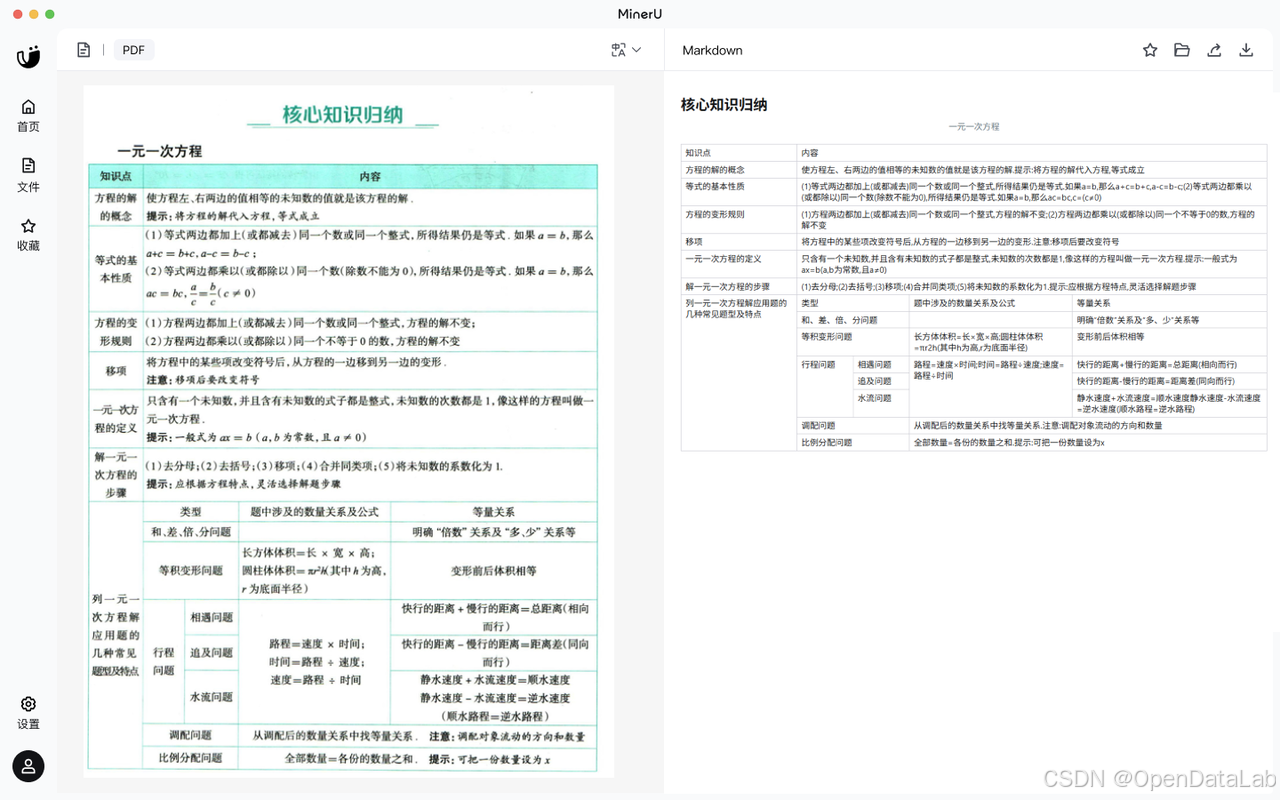
Task: Open the user account avatar
Action: (28, 766)
